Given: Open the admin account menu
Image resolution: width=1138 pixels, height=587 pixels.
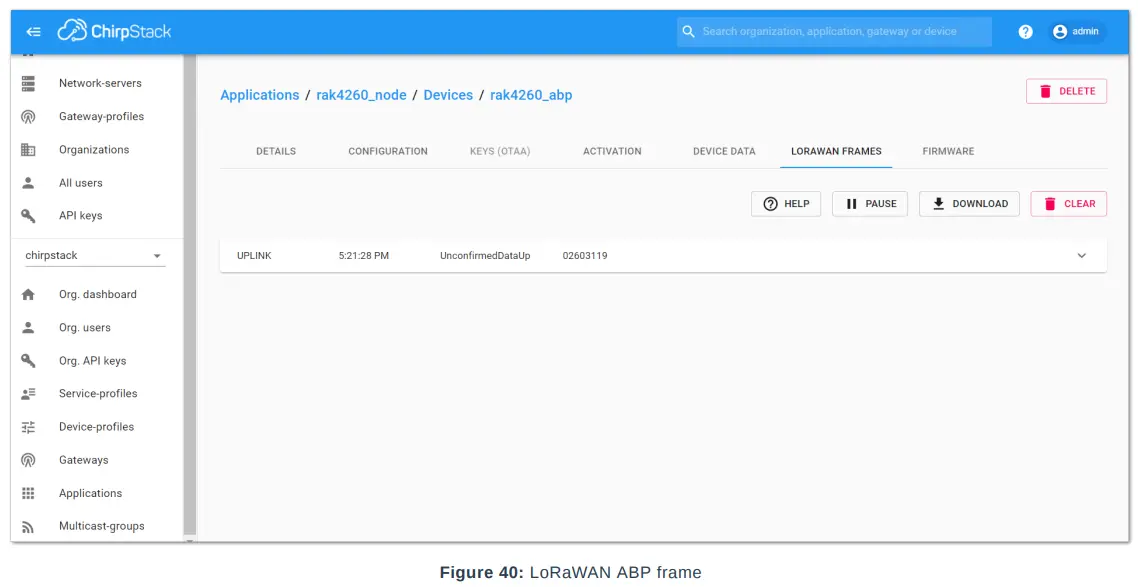Looking at the screenshot, I should click(1076, 31).
